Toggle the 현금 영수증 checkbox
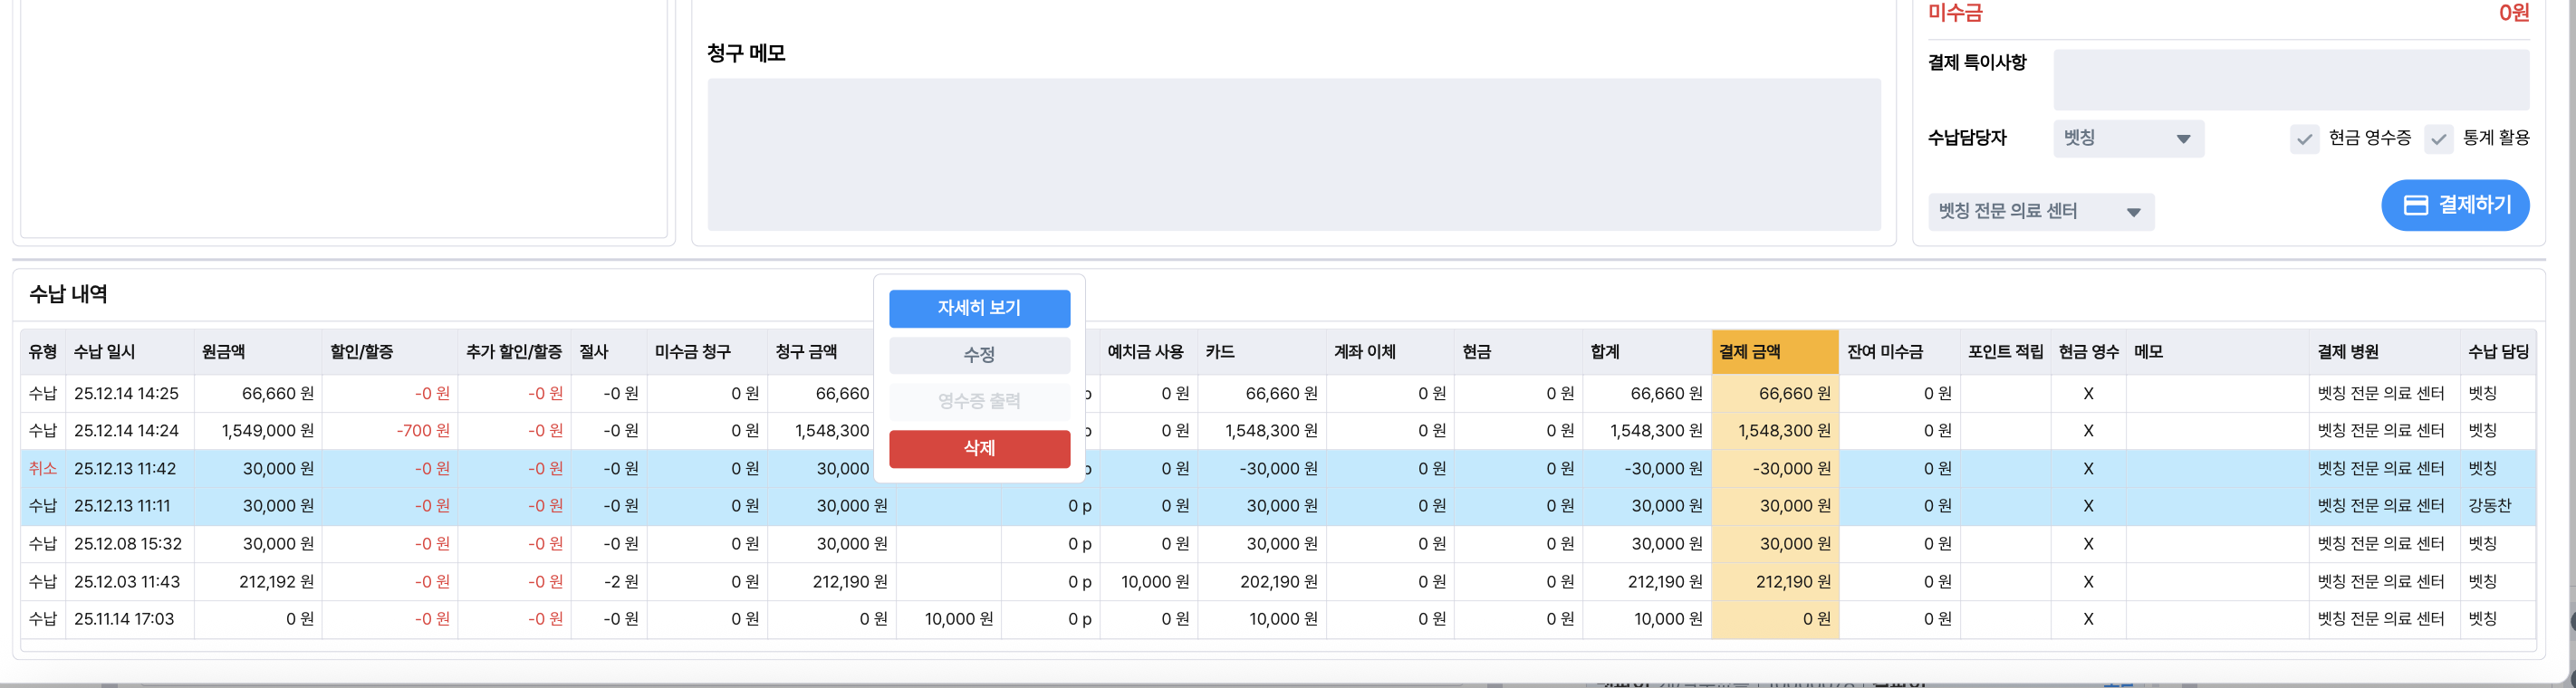The height and width of the screenshot is (688, 2576). coord(2304,139)
